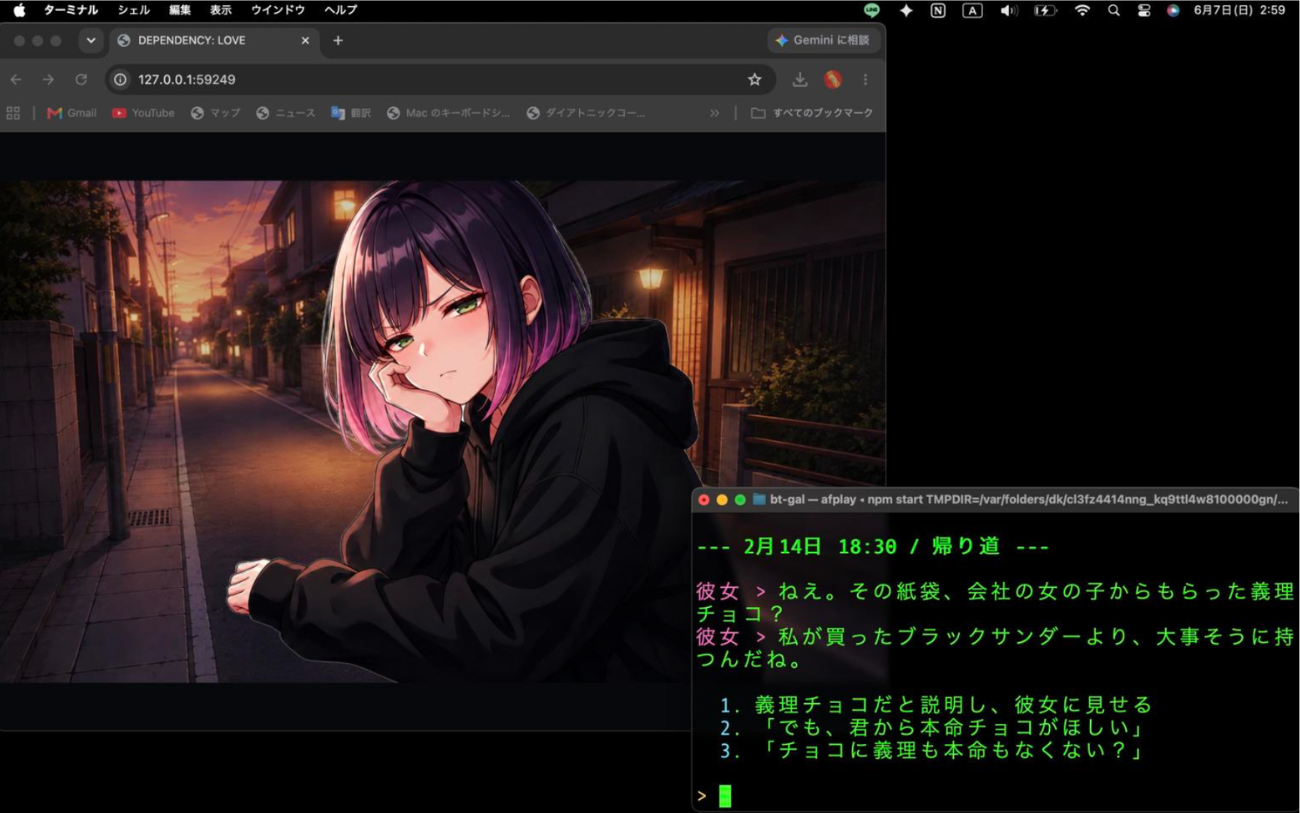Click the Notion icon in menu bar
This screenshot has height=813, width=1300.
point(938,10)
